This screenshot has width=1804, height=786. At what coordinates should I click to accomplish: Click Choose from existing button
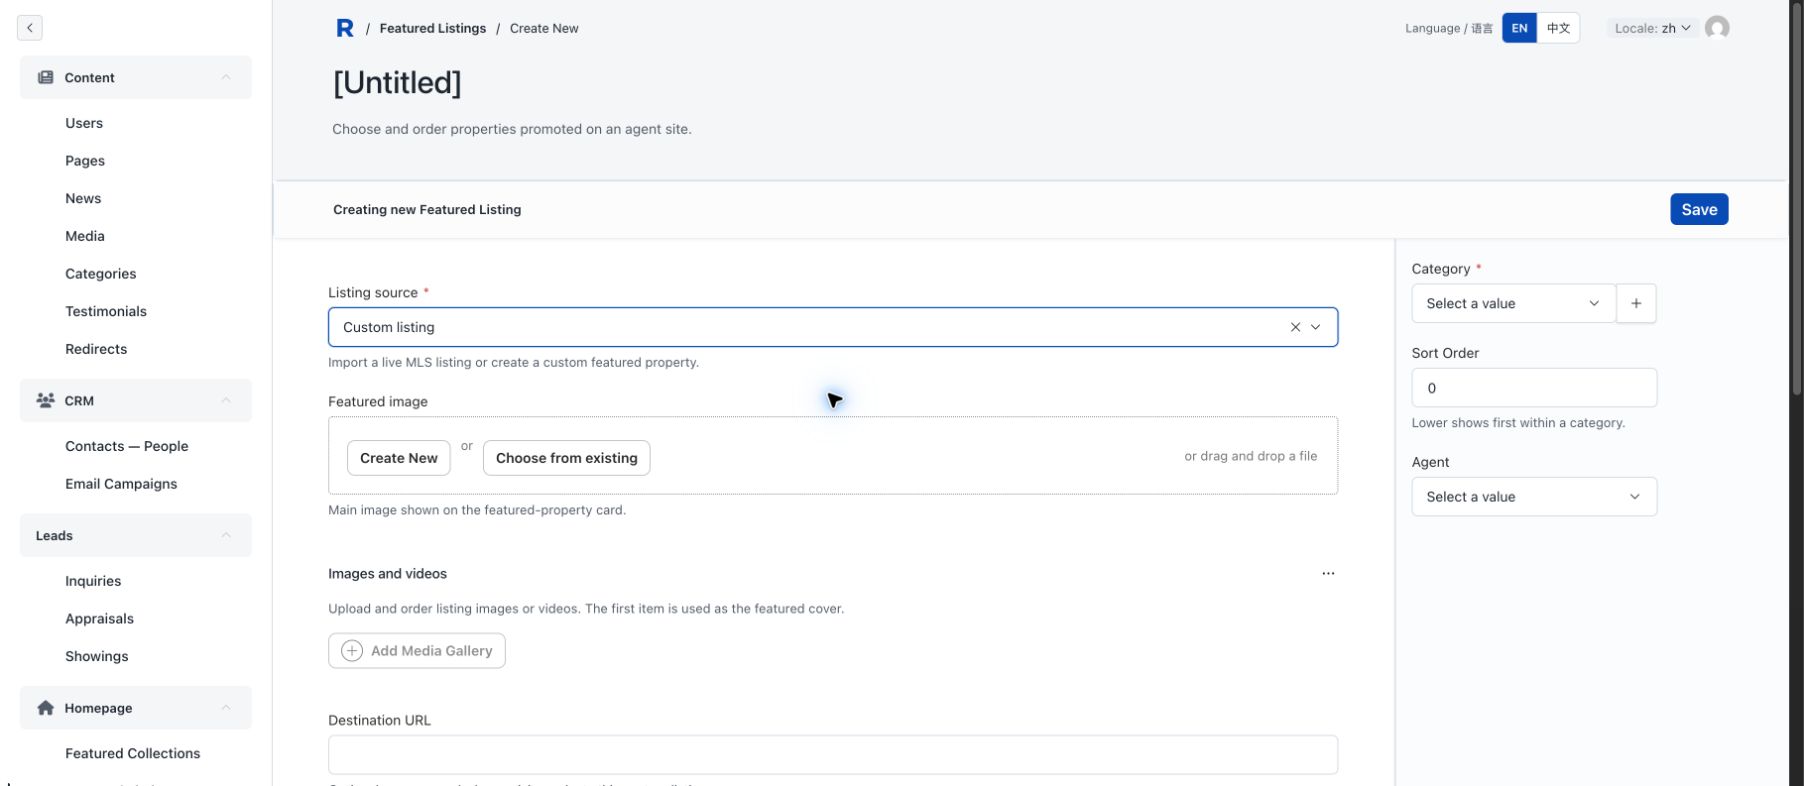coord(566,458)
